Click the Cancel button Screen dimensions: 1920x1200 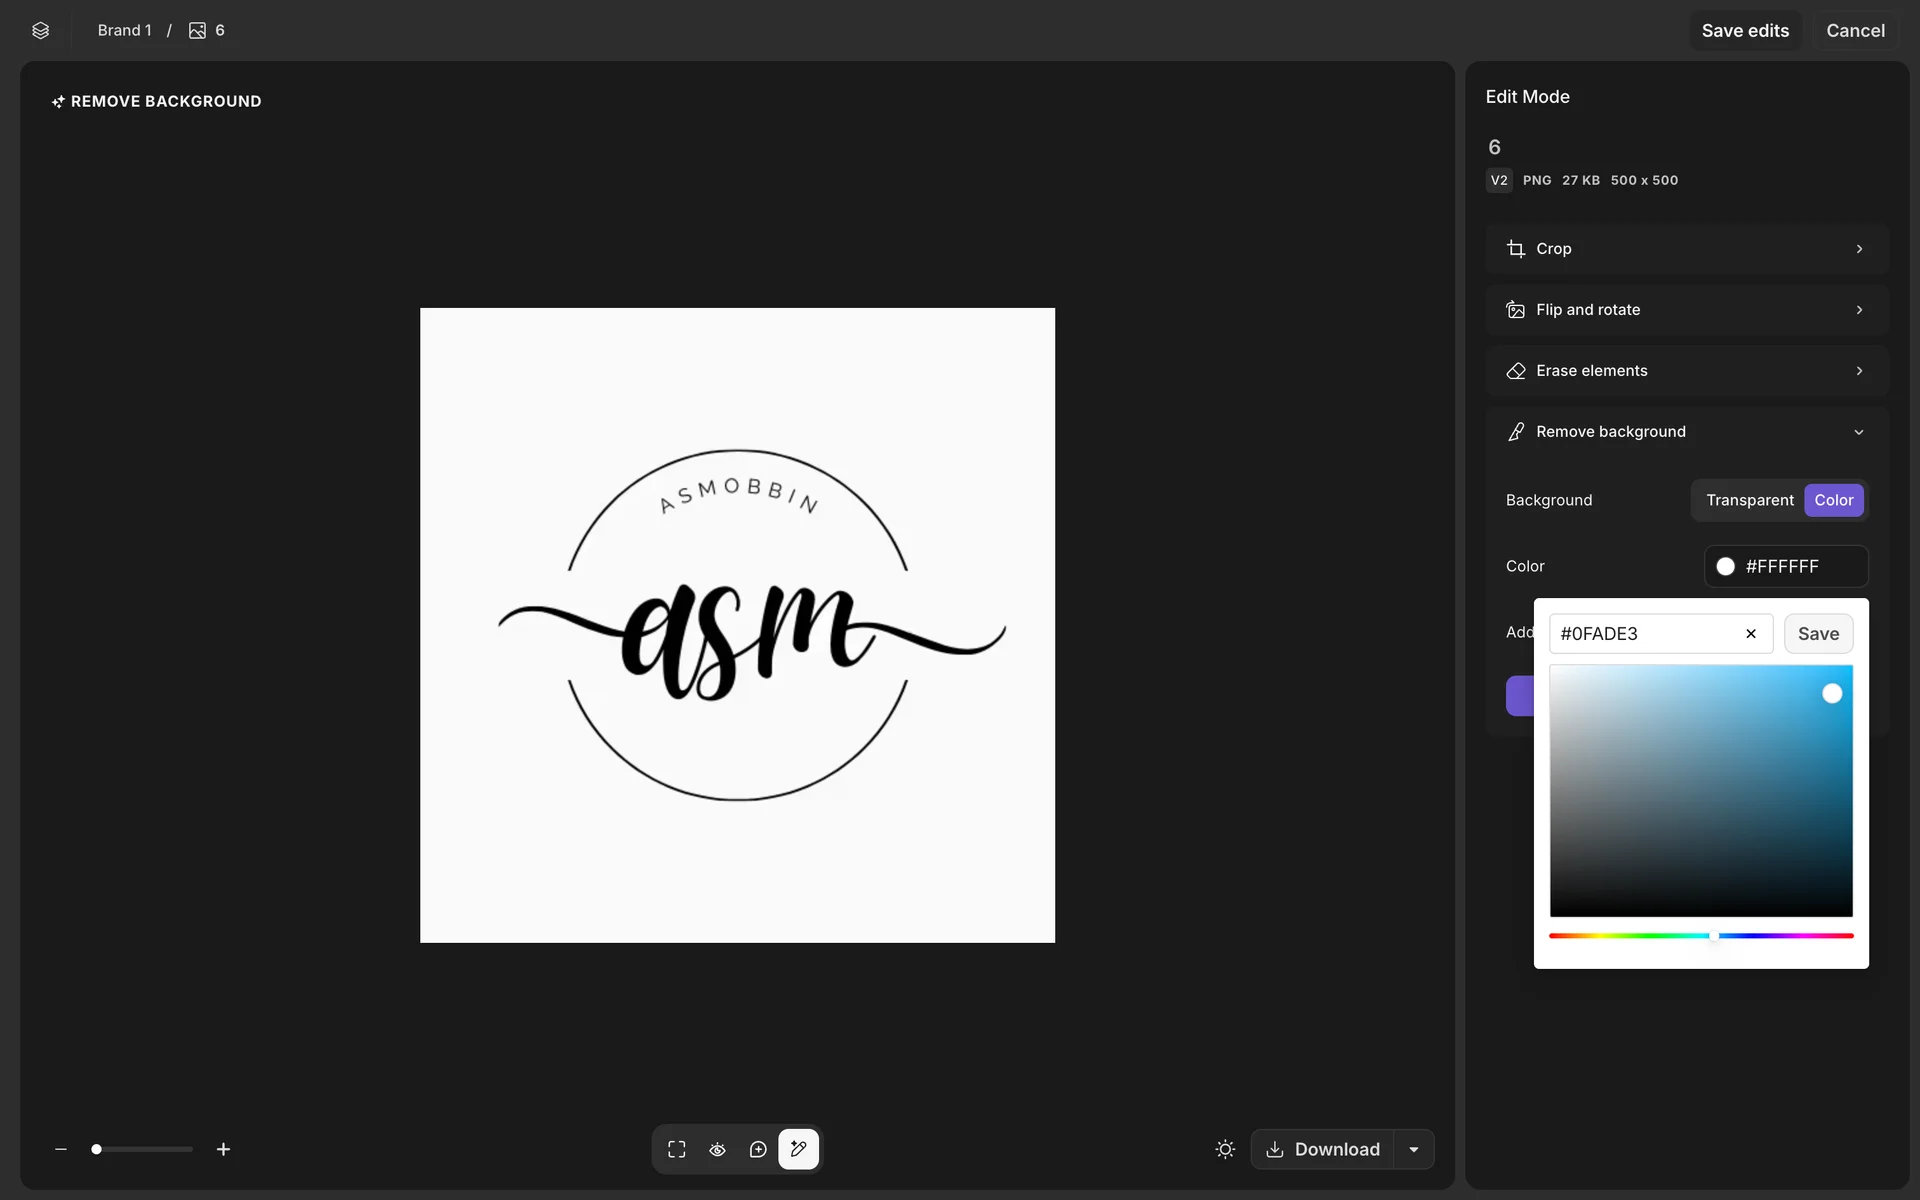(x=1855, y=31)
